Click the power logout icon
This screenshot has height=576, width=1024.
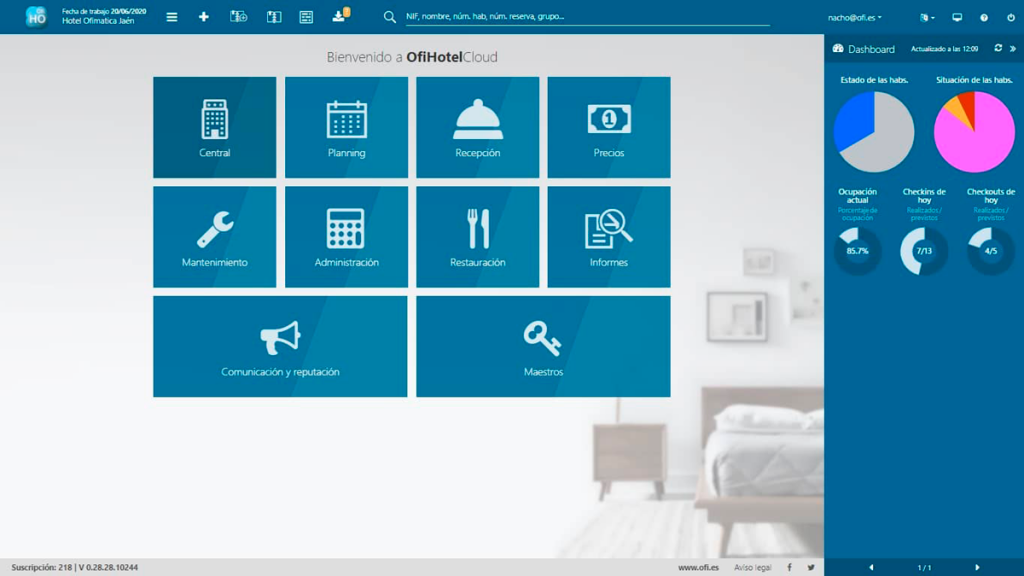click(x=1011, y=18)
